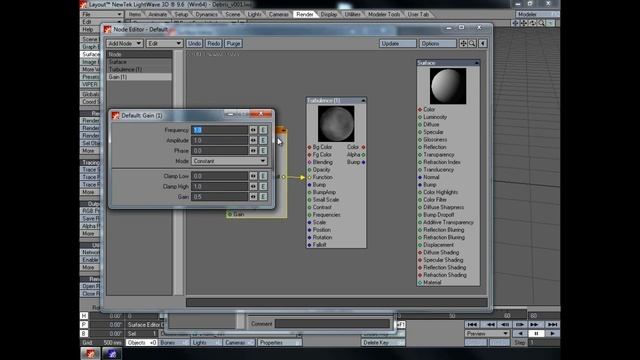Go to last frame playback button
Screen dimensions: 640x360
(552, 324)
